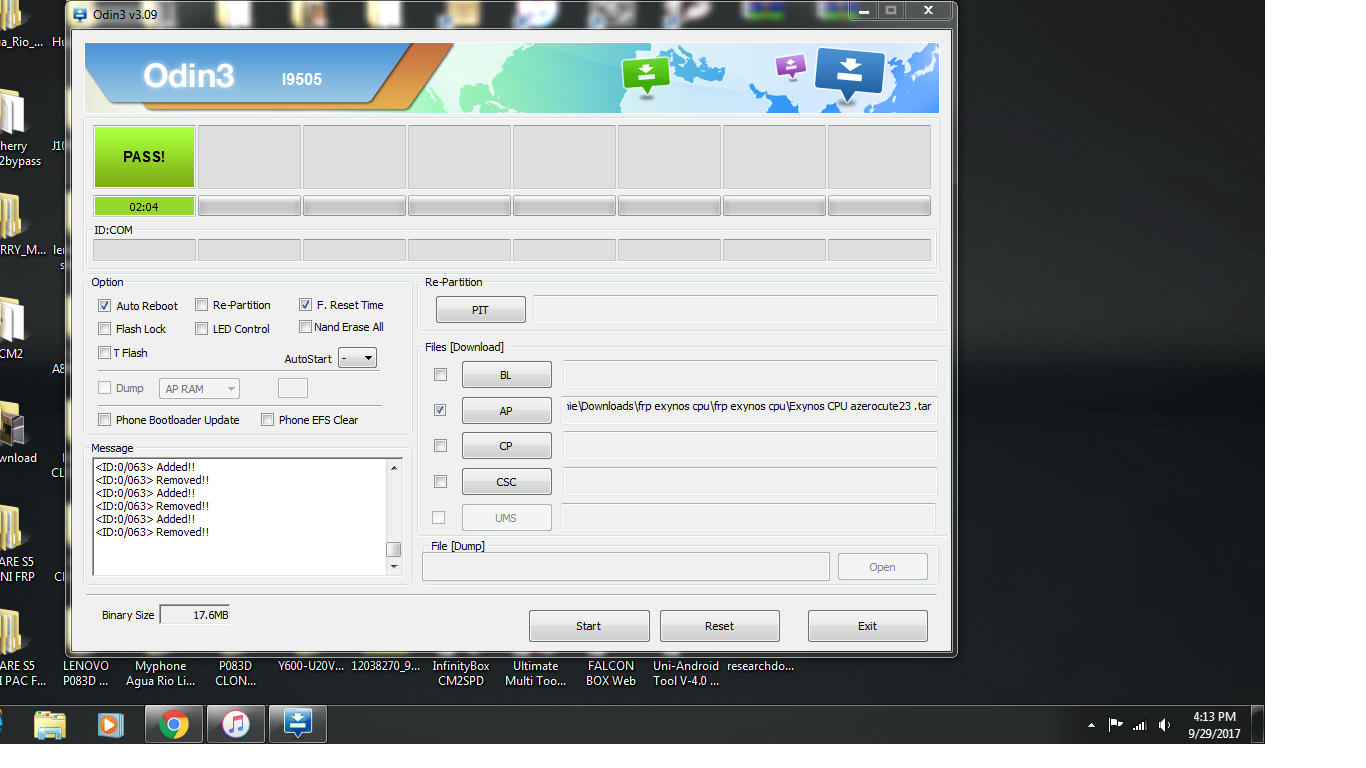This screenshot has width=1366, height=768.
Task: Click the AP file path field
Action: [749, 407]
